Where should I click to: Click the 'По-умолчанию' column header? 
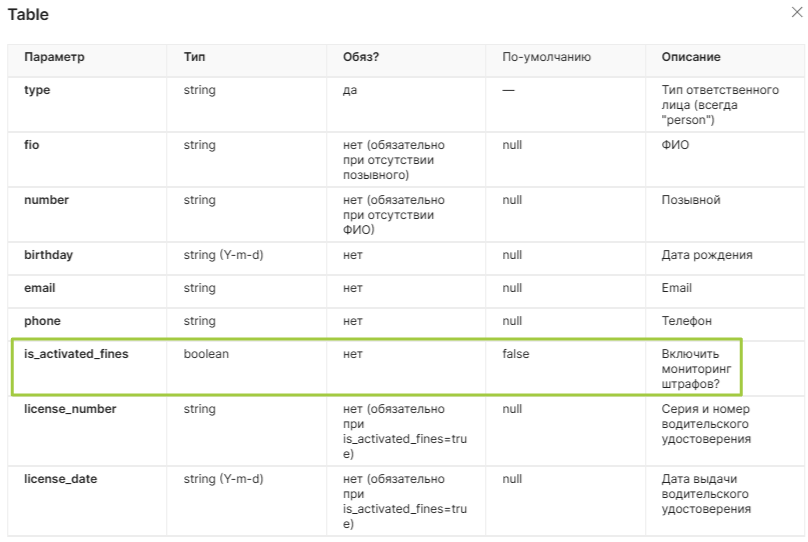[x=546, y=57]
